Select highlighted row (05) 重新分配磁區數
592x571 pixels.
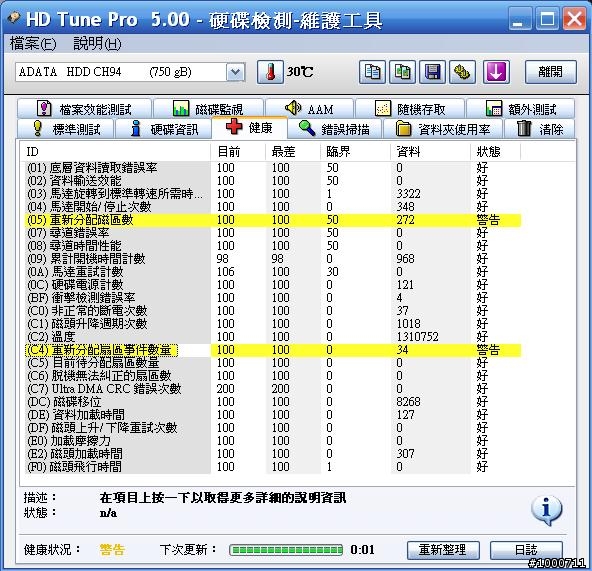(x=273, y=220)
